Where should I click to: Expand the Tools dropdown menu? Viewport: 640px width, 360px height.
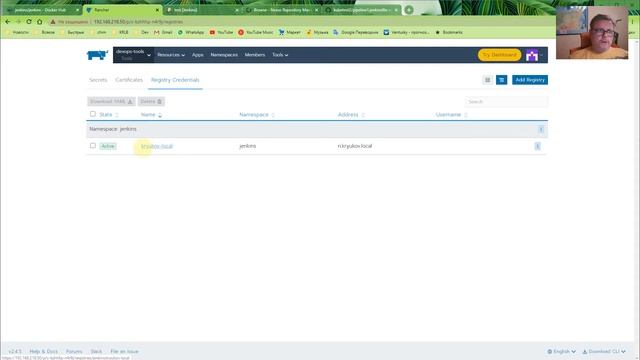[280, 55]
